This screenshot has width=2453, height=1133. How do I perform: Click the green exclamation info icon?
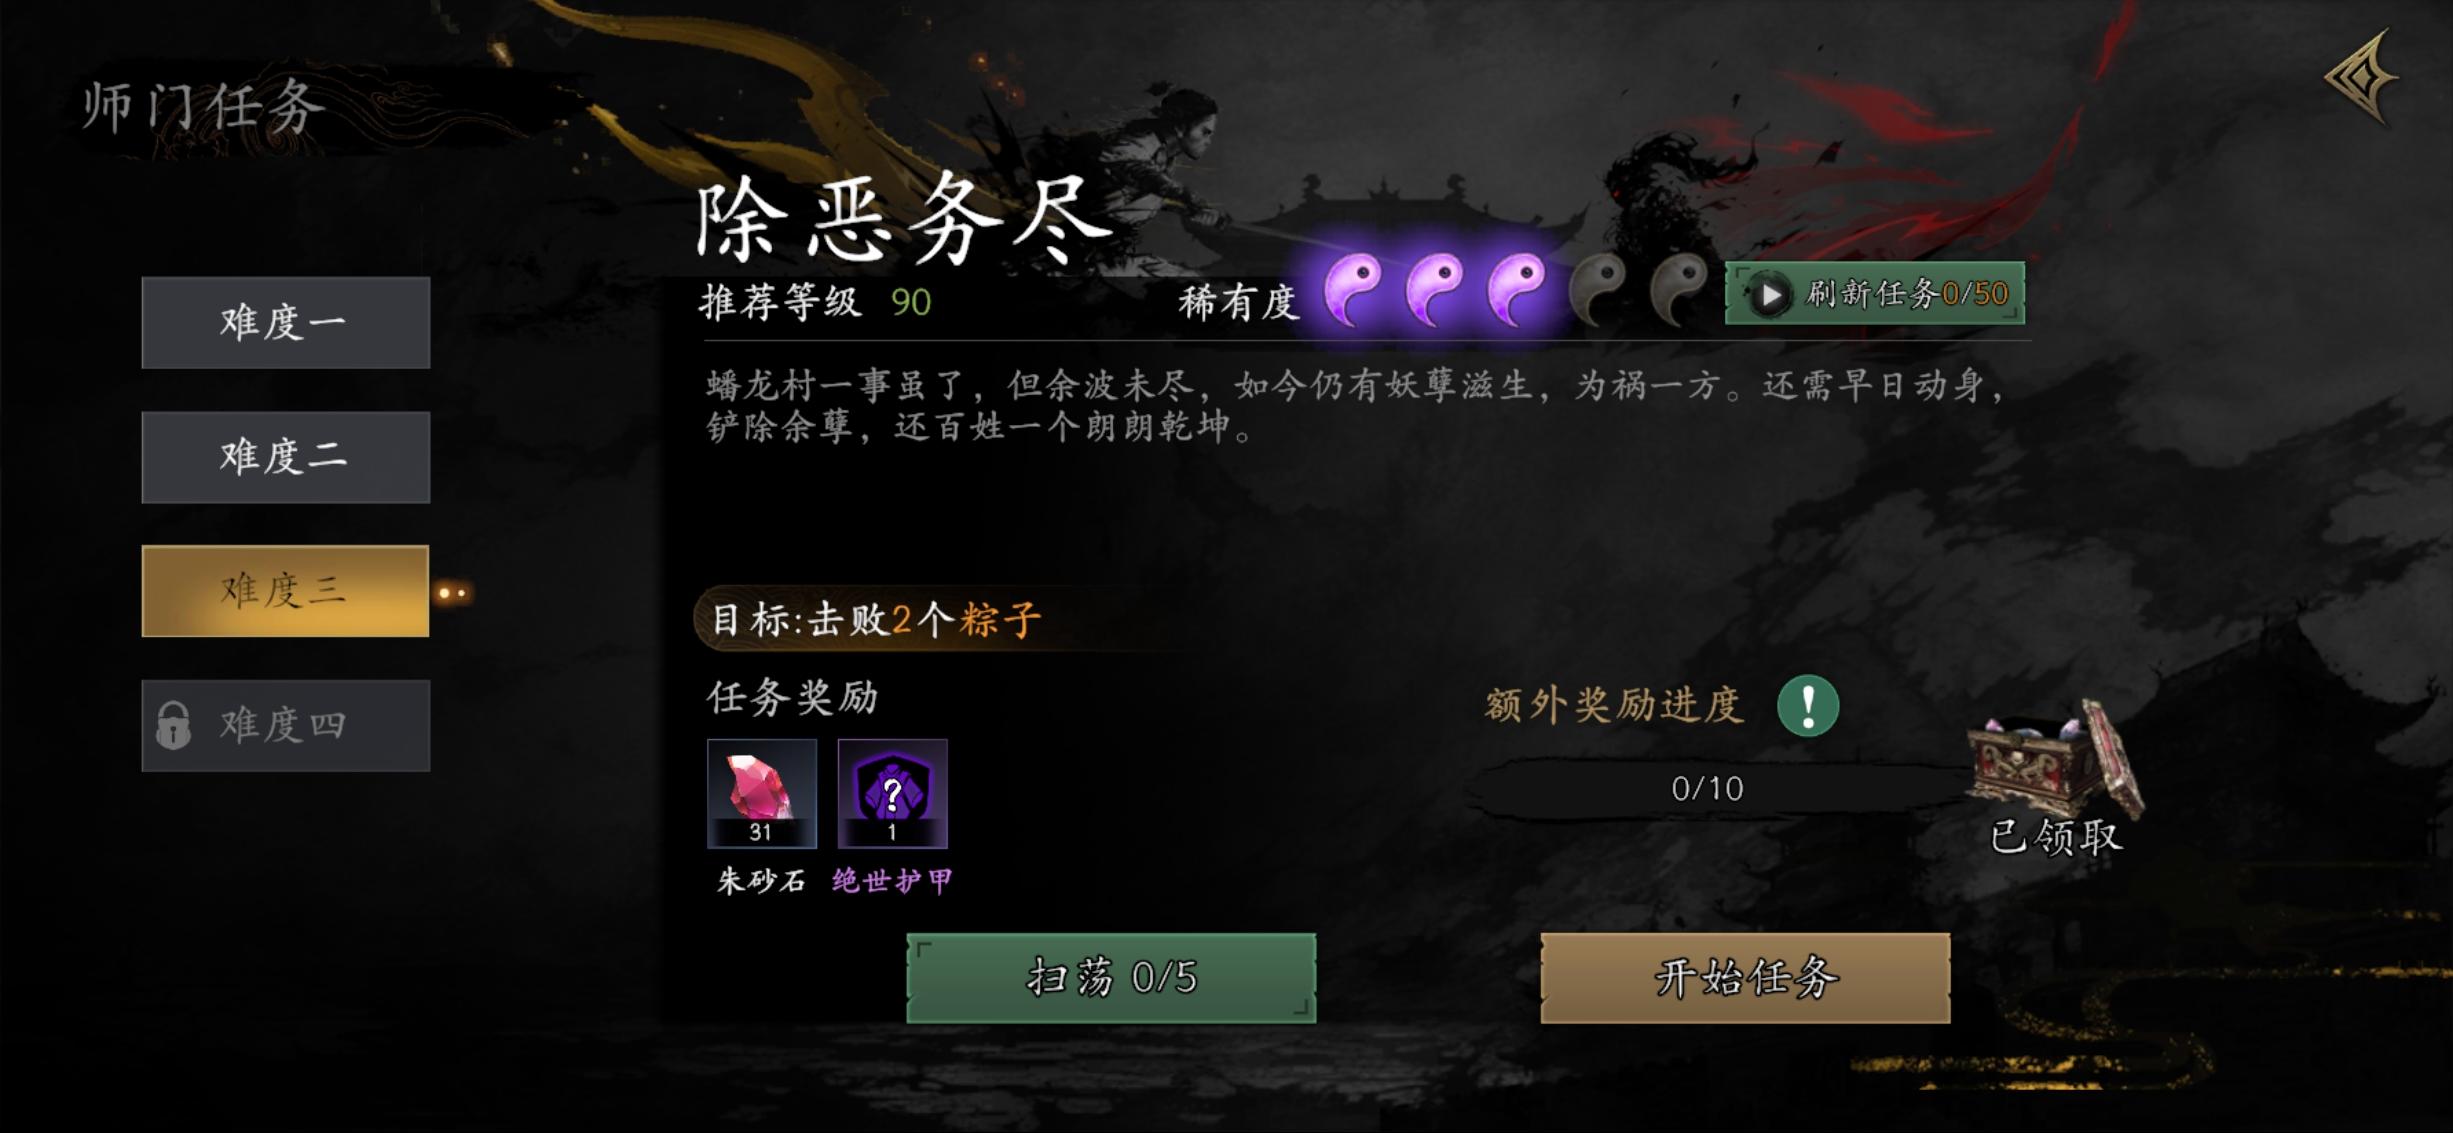(1808, 706)
